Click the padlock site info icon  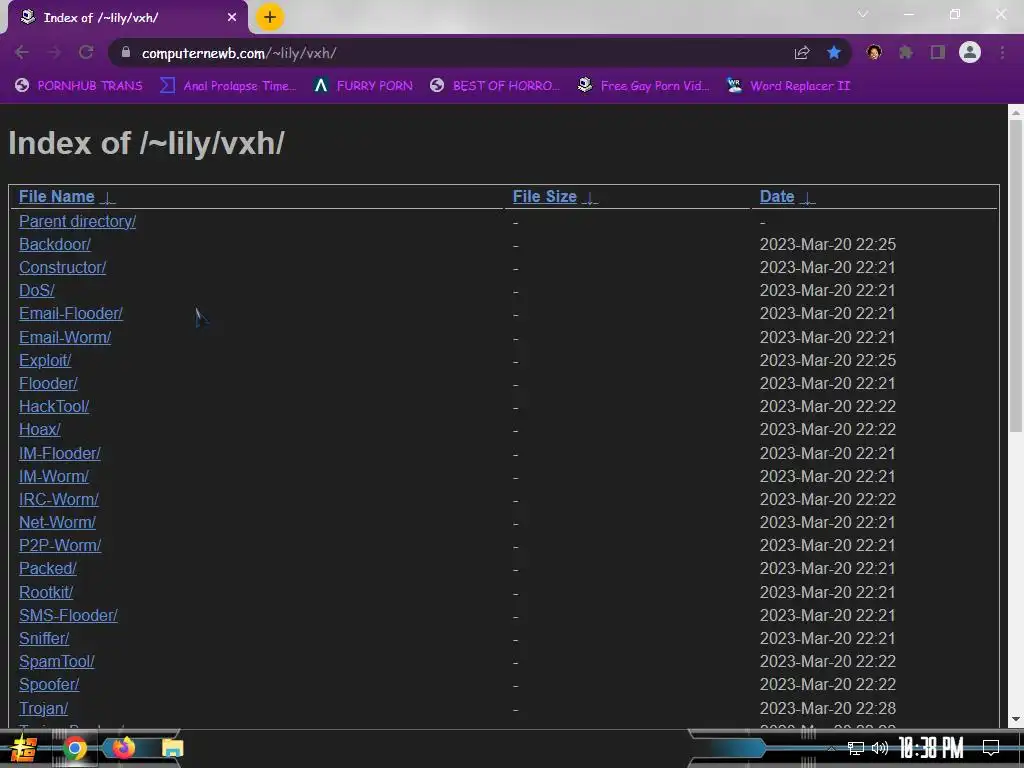click(x=126, y=53)
